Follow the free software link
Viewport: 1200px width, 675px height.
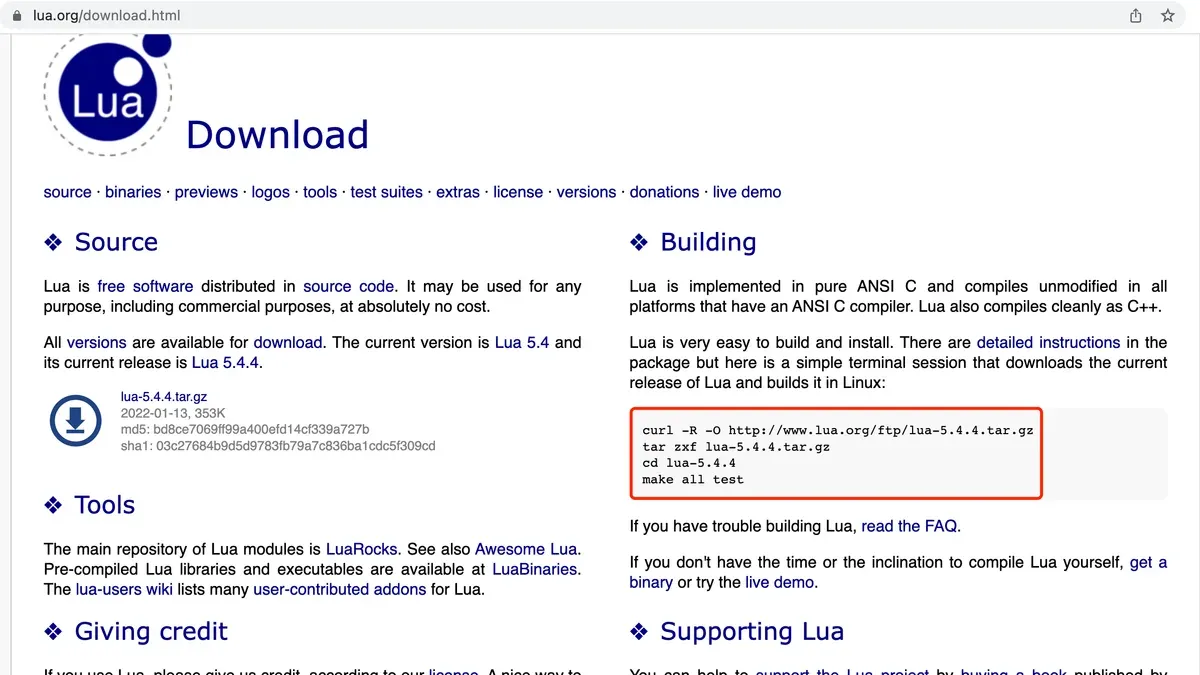point(145,286)
